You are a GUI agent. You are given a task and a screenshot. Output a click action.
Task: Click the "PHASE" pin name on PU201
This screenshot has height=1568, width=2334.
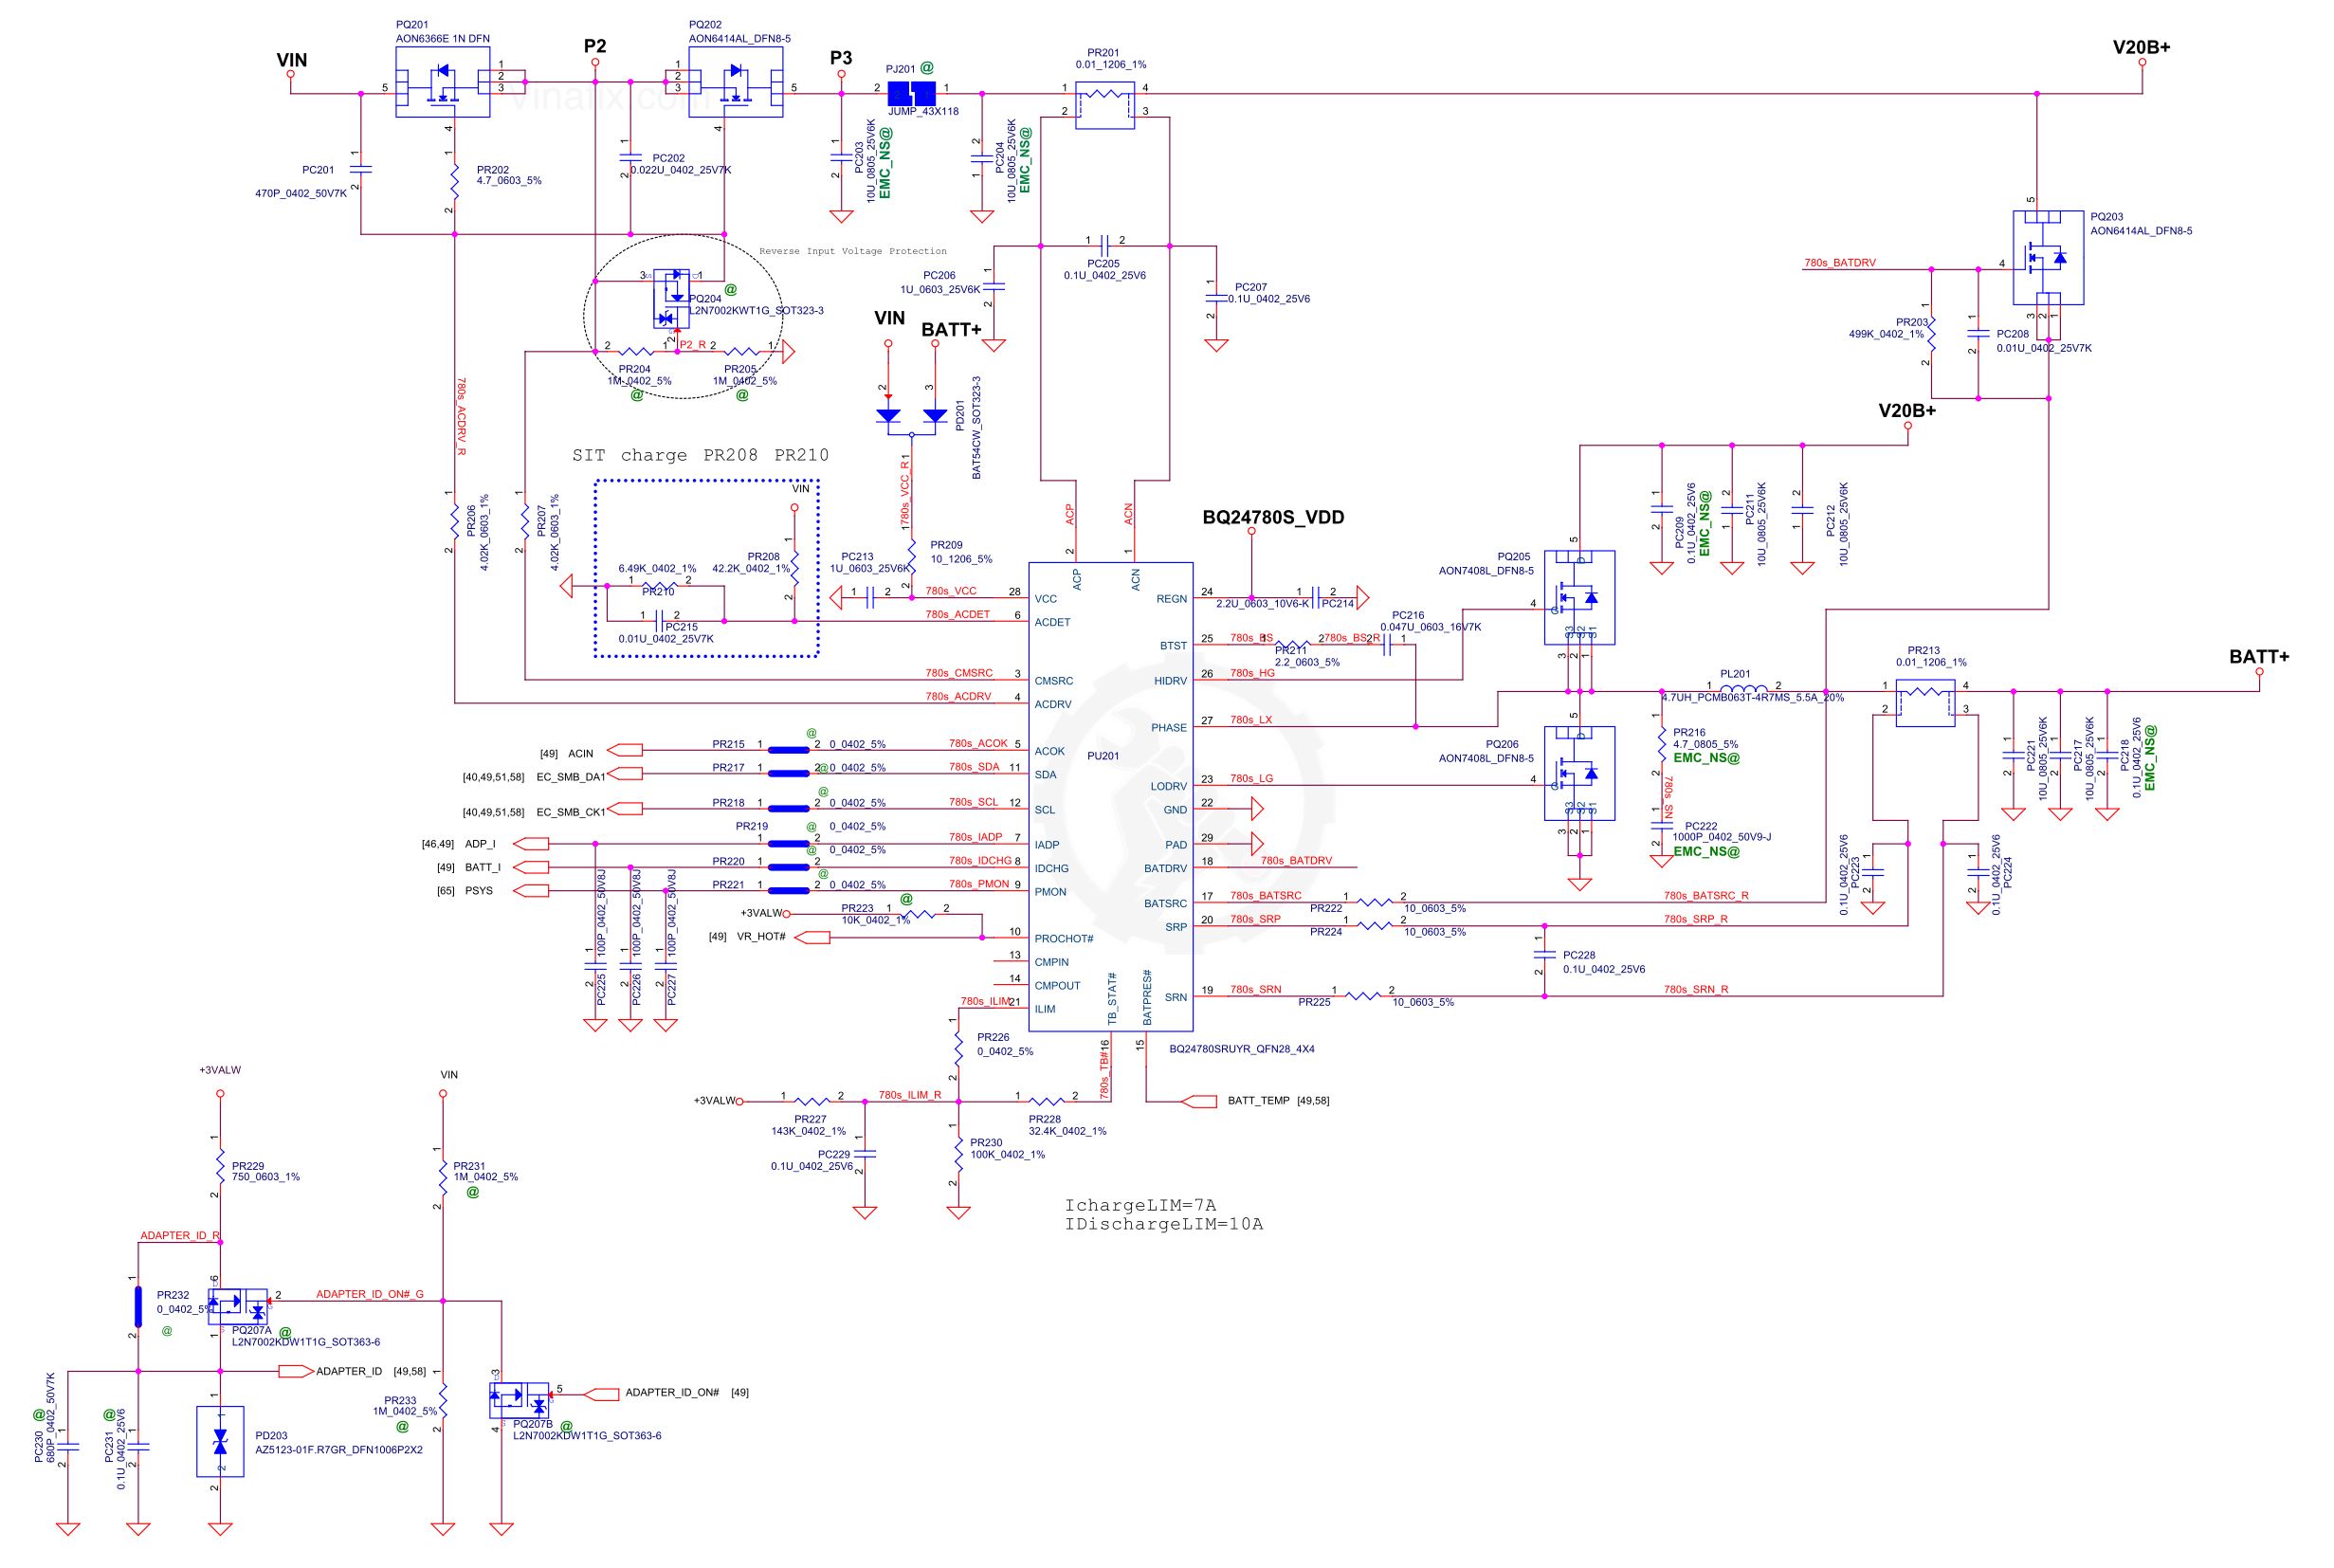point(1169,728)
